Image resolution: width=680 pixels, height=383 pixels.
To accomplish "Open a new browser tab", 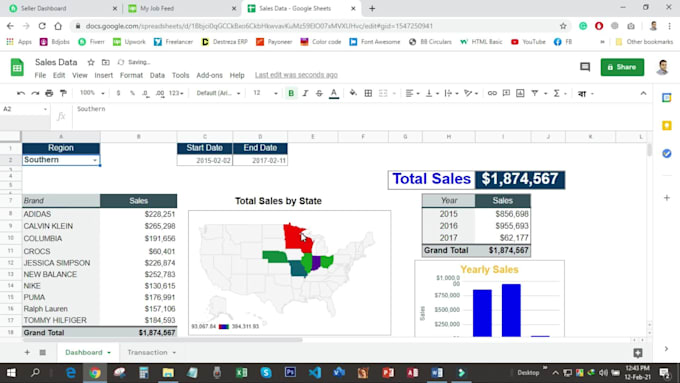I will pyautogui.click(x=372, y=8).
